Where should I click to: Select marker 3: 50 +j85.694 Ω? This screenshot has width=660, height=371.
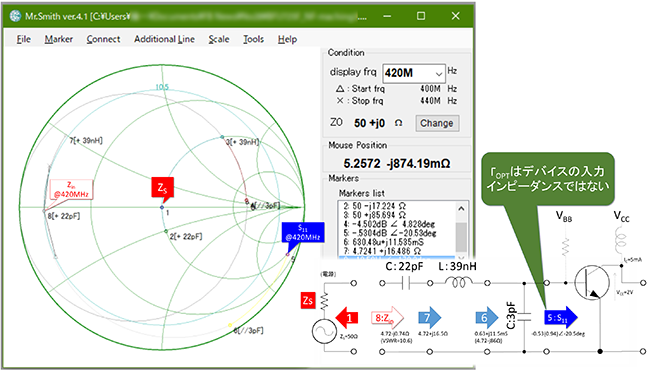375,215
